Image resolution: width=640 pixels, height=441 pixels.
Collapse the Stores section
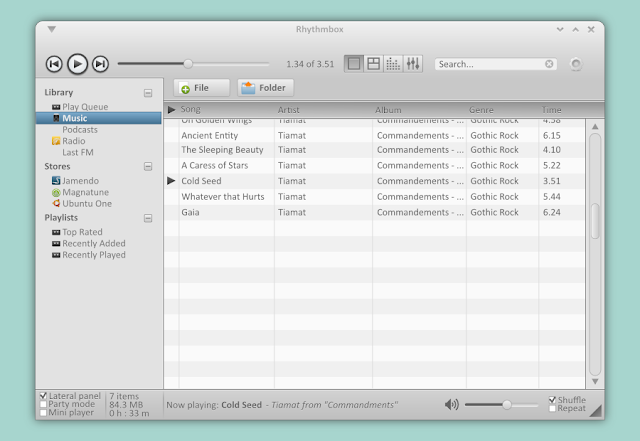pos(148,167)
